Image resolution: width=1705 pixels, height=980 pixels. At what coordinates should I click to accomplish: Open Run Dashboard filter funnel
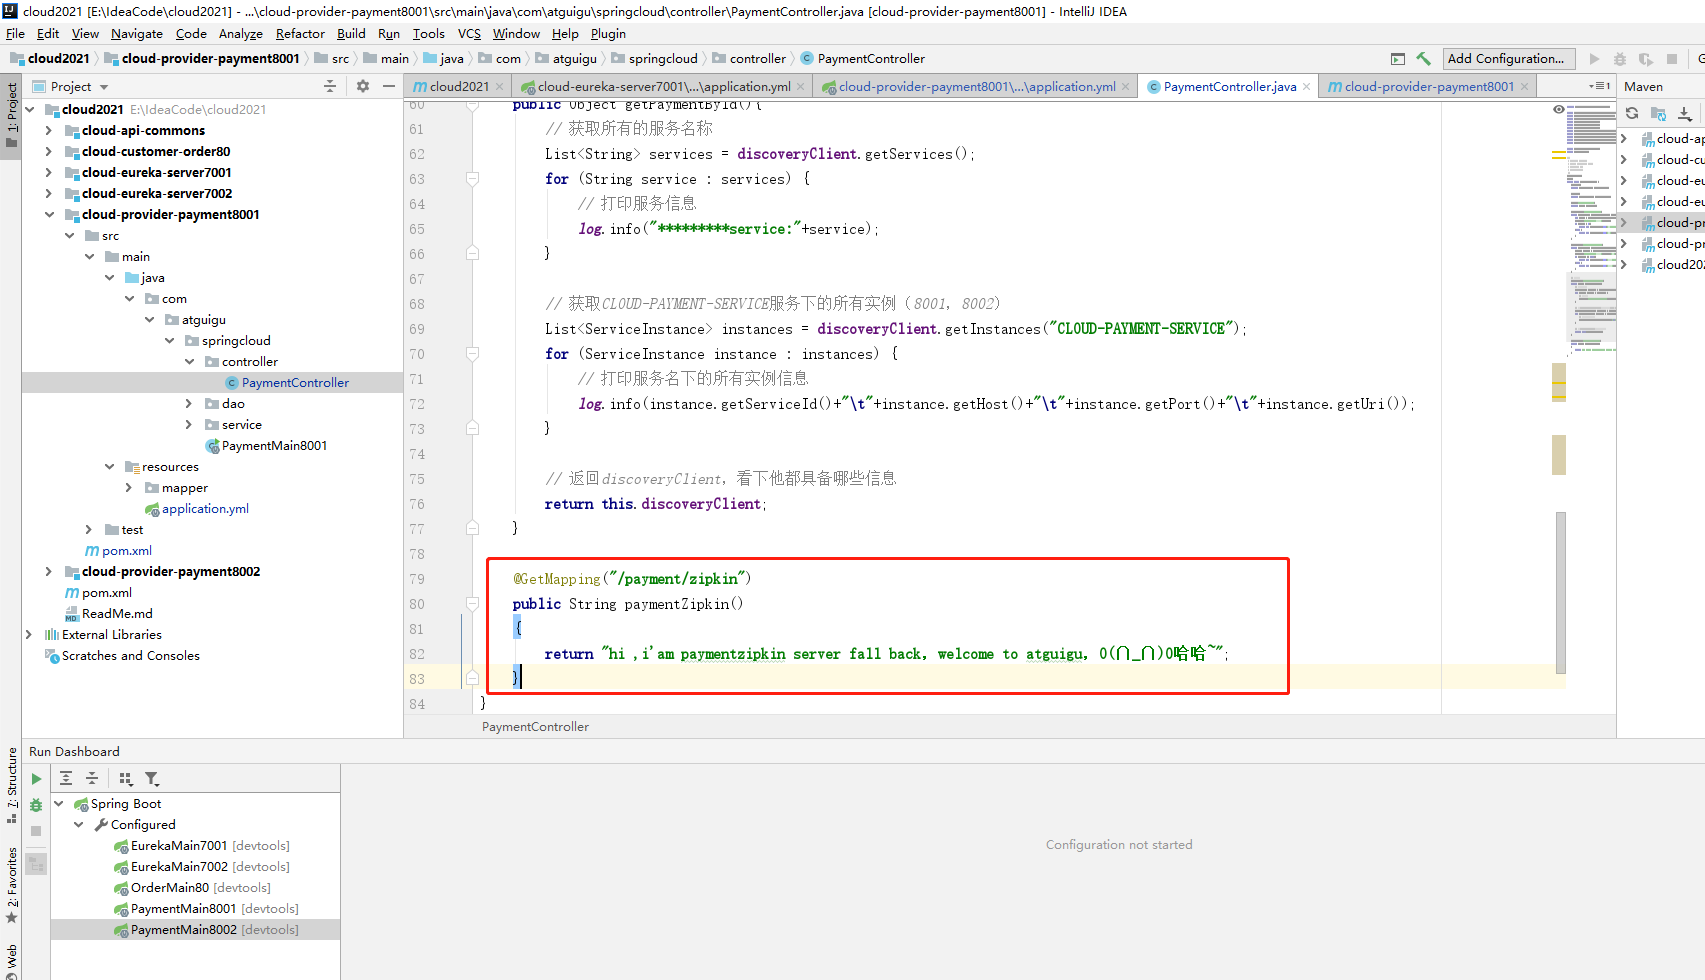[x=152, y=779]
